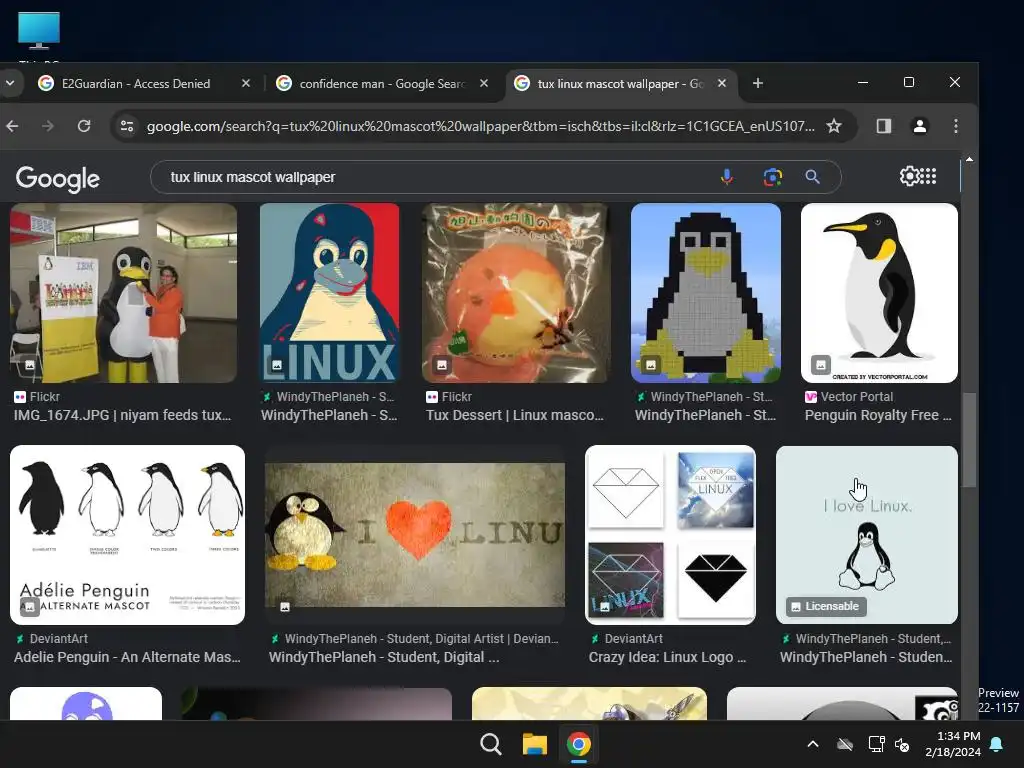This screenshot has height=768, width=1024.
Task: Close the tux linux mascot wallpaper tab
Action: point(722,83)
